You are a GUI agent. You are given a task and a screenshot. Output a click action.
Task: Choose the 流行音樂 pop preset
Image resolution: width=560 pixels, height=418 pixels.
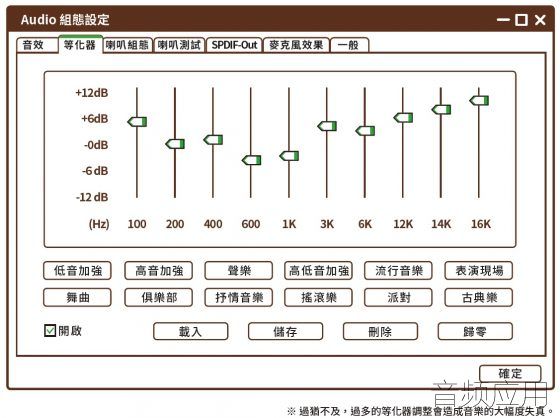(399, 270)
